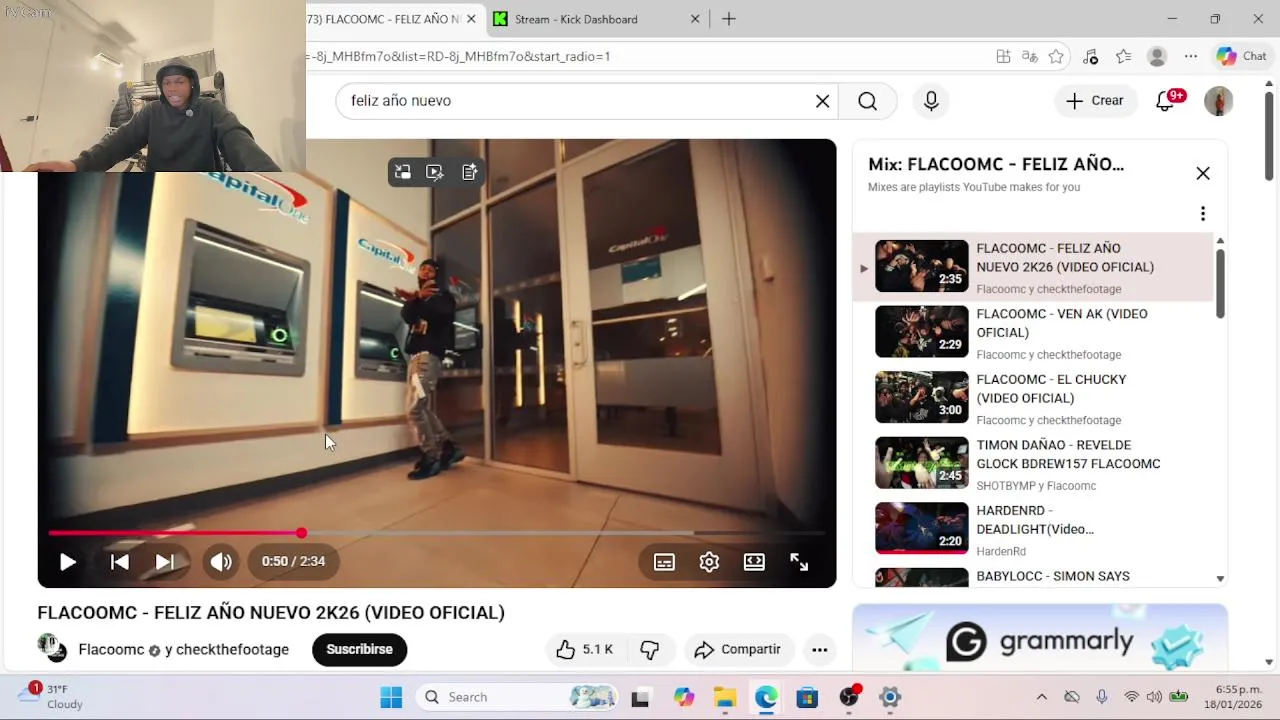This screenshot has height=720, width=1280.
Task: Enter fullscreen video mode
Action: pyautogui.click(x=799, y=562)
